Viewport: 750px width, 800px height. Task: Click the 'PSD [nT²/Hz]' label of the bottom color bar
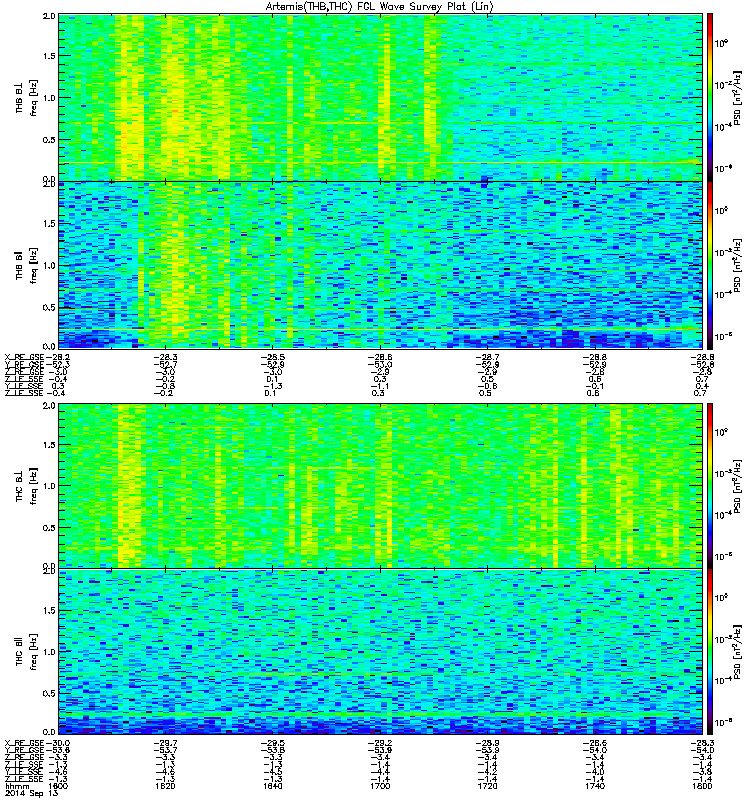point(738,652)
